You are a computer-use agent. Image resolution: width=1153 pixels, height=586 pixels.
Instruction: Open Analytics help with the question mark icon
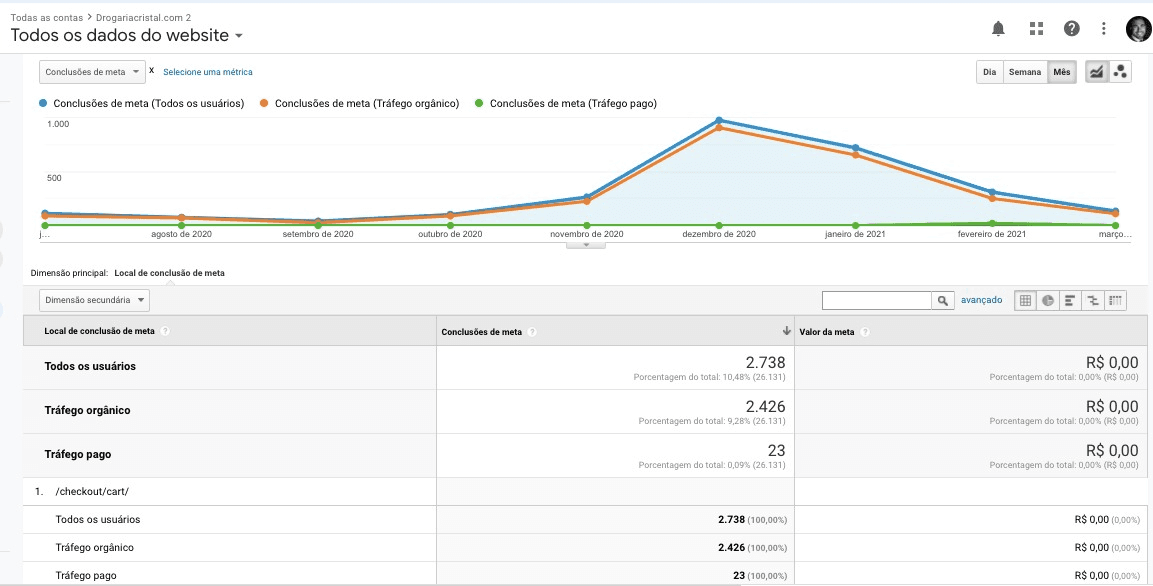click(1071, 28)
